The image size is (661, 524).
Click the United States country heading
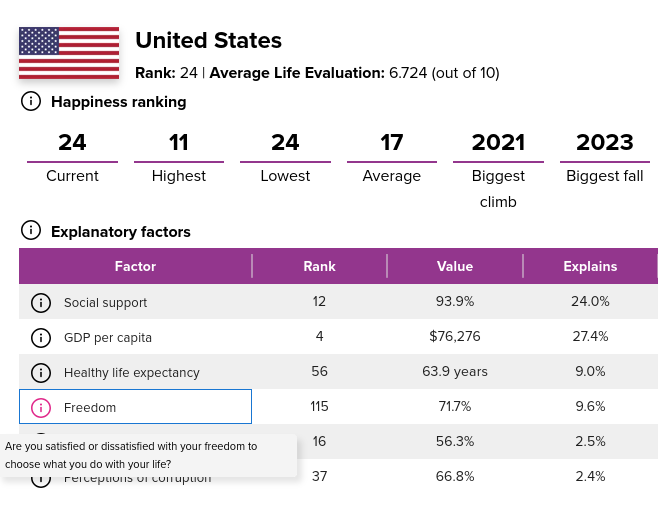pyautogui.click(x=208, y=41)
